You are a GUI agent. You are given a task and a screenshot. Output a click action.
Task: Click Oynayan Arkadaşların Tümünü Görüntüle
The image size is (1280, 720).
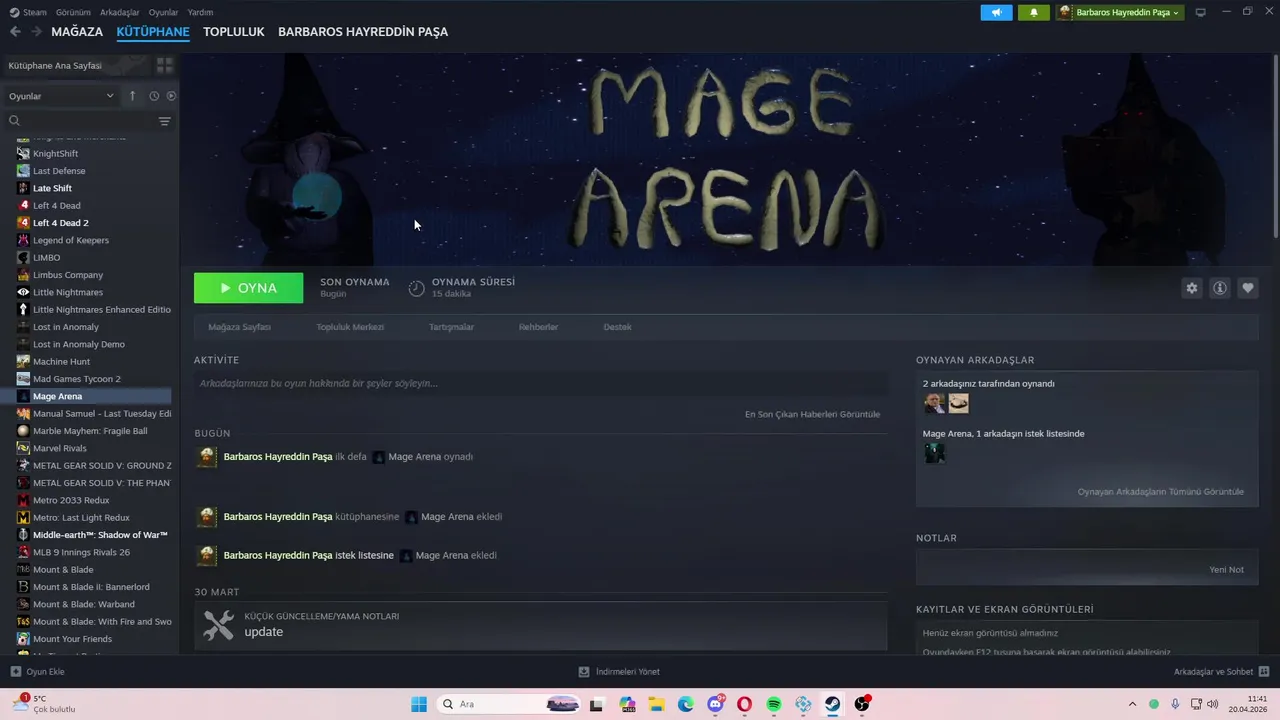click(x=1160, y=492)
